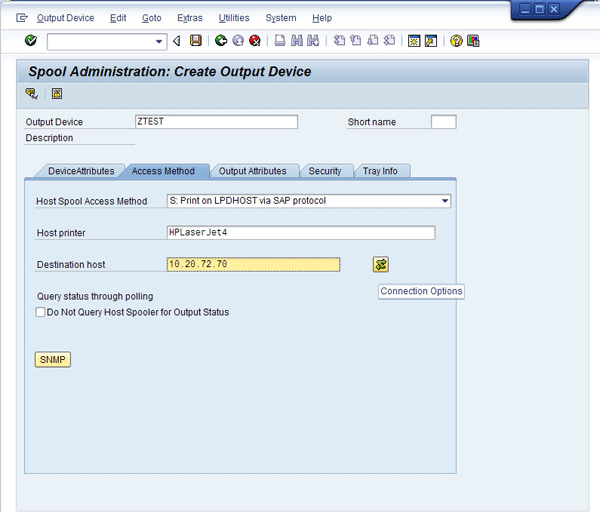Click the yellow Exit icon in toolbar

pyautogui.click(x=238, y=41)
